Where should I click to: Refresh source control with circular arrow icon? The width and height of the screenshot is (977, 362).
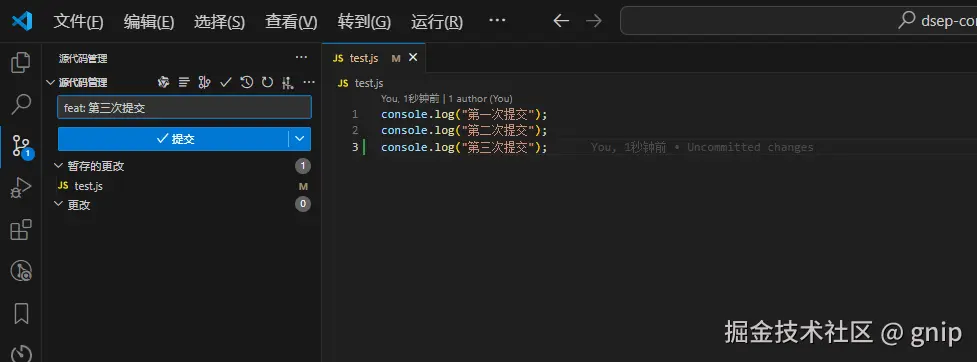[x=267, y=82]
